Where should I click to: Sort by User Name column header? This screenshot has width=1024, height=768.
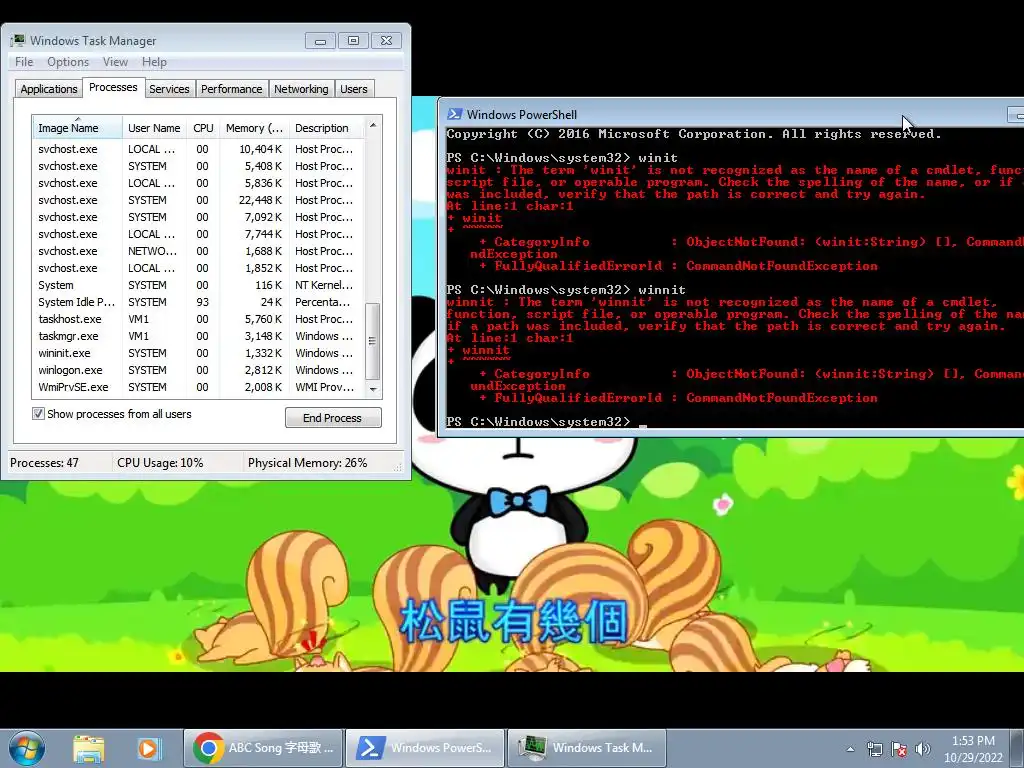tap(154, 128)
